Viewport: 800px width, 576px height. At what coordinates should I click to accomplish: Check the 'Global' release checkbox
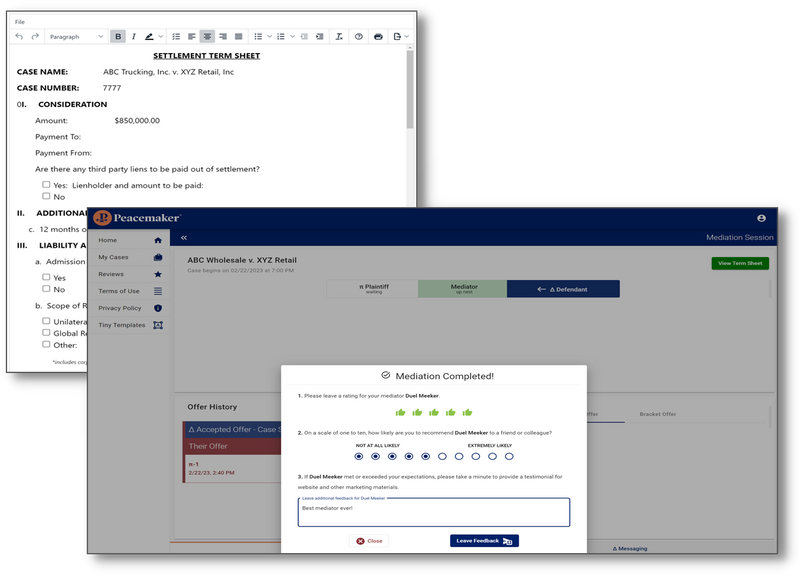pyautogui.click(x=46, y=333)
